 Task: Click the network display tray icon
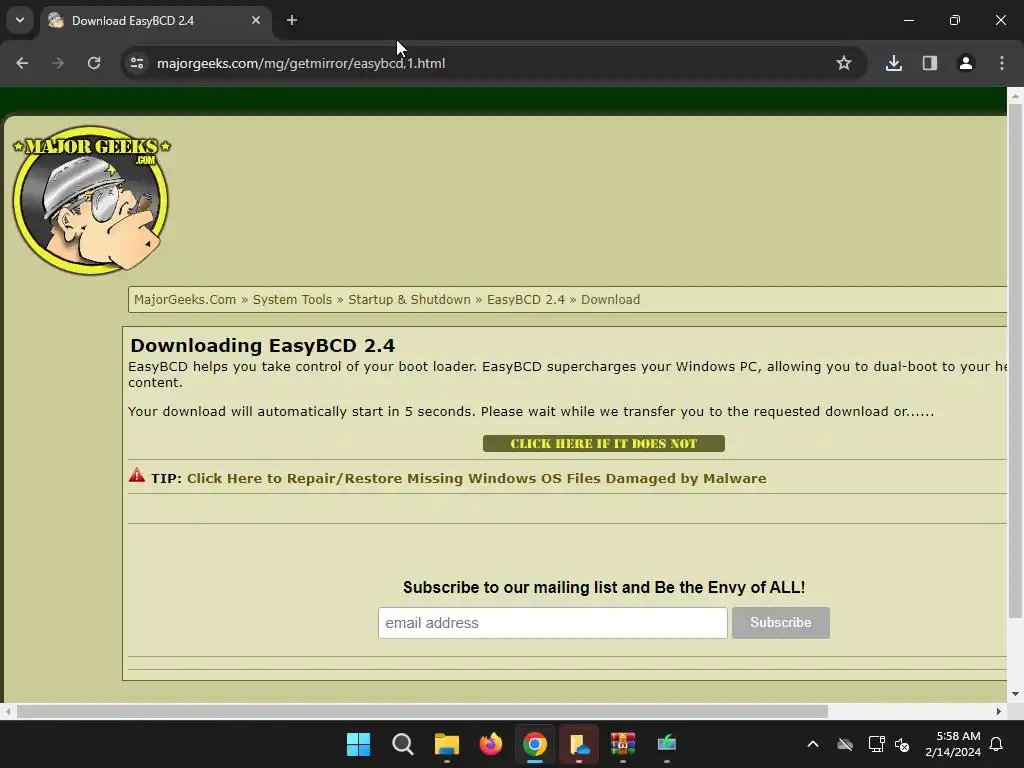[x=876, y=744]
